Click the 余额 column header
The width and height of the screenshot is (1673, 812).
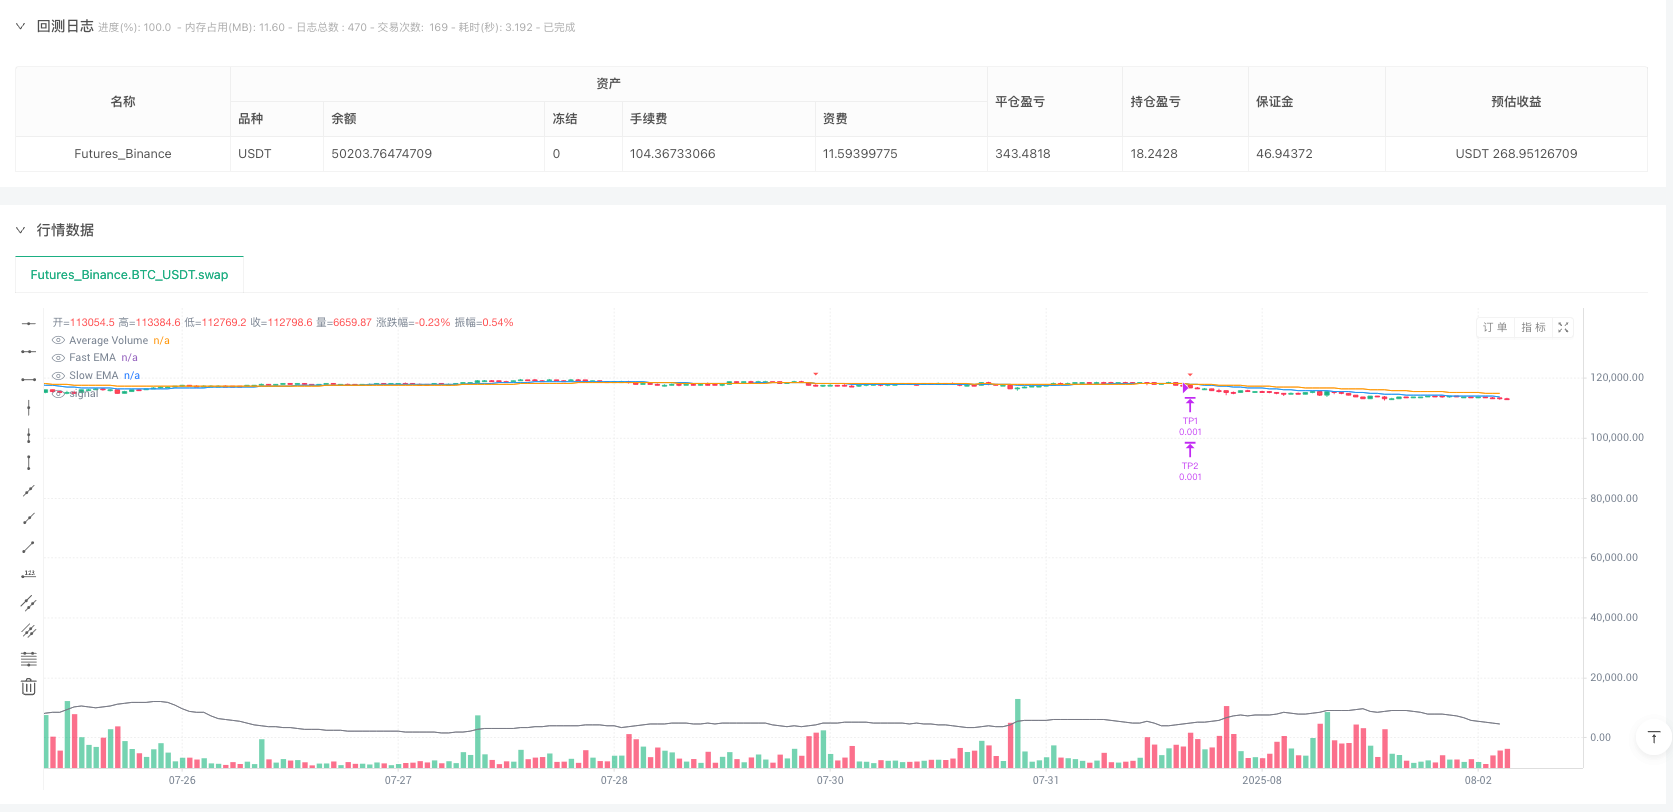pos(434,119)
